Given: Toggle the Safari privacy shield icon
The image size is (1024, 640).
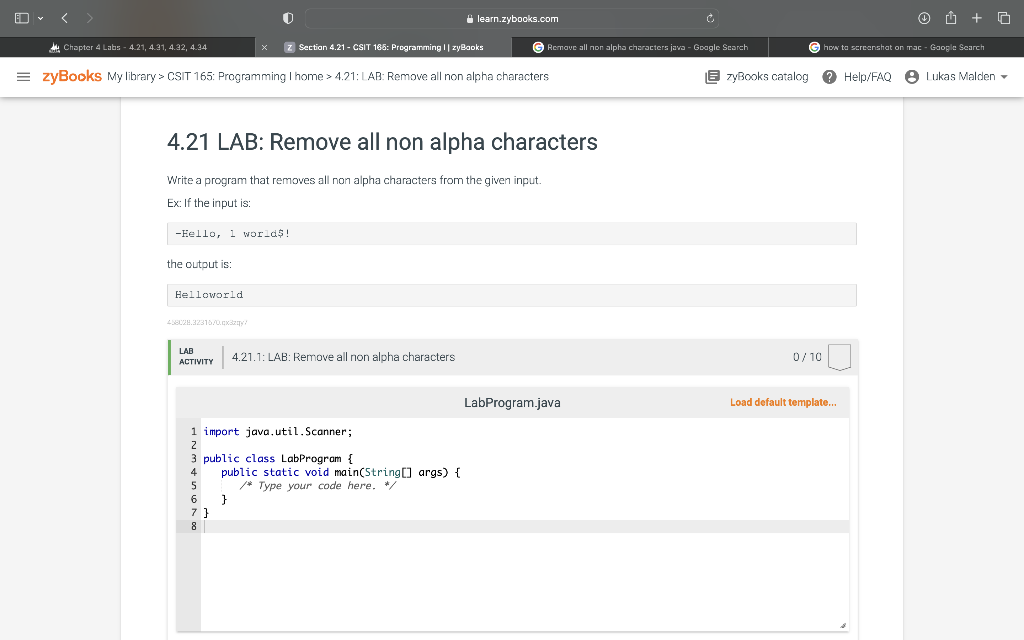Looking at the screenshot, I should [x=286, y=17].
